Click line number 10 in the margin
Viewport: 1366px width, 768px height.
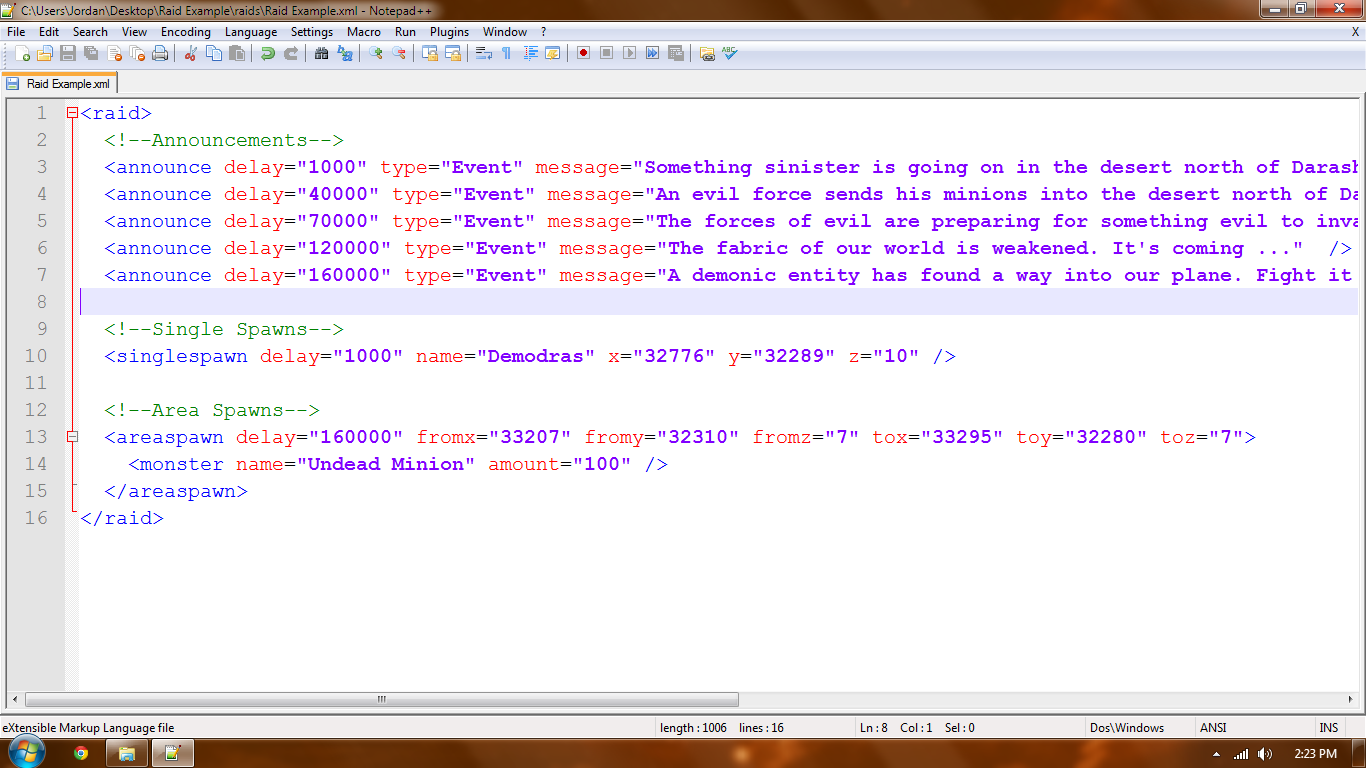coord(35,356)
